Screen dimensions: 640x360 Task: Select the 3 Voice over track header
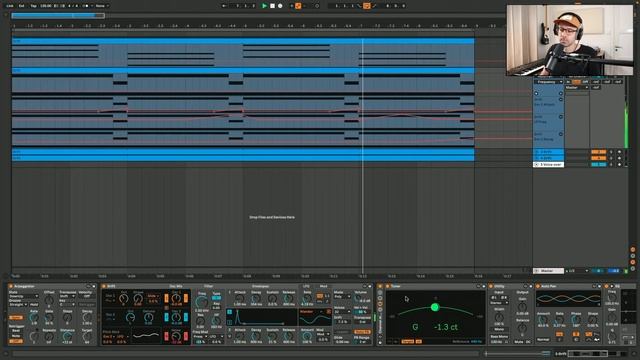(549, 164)
